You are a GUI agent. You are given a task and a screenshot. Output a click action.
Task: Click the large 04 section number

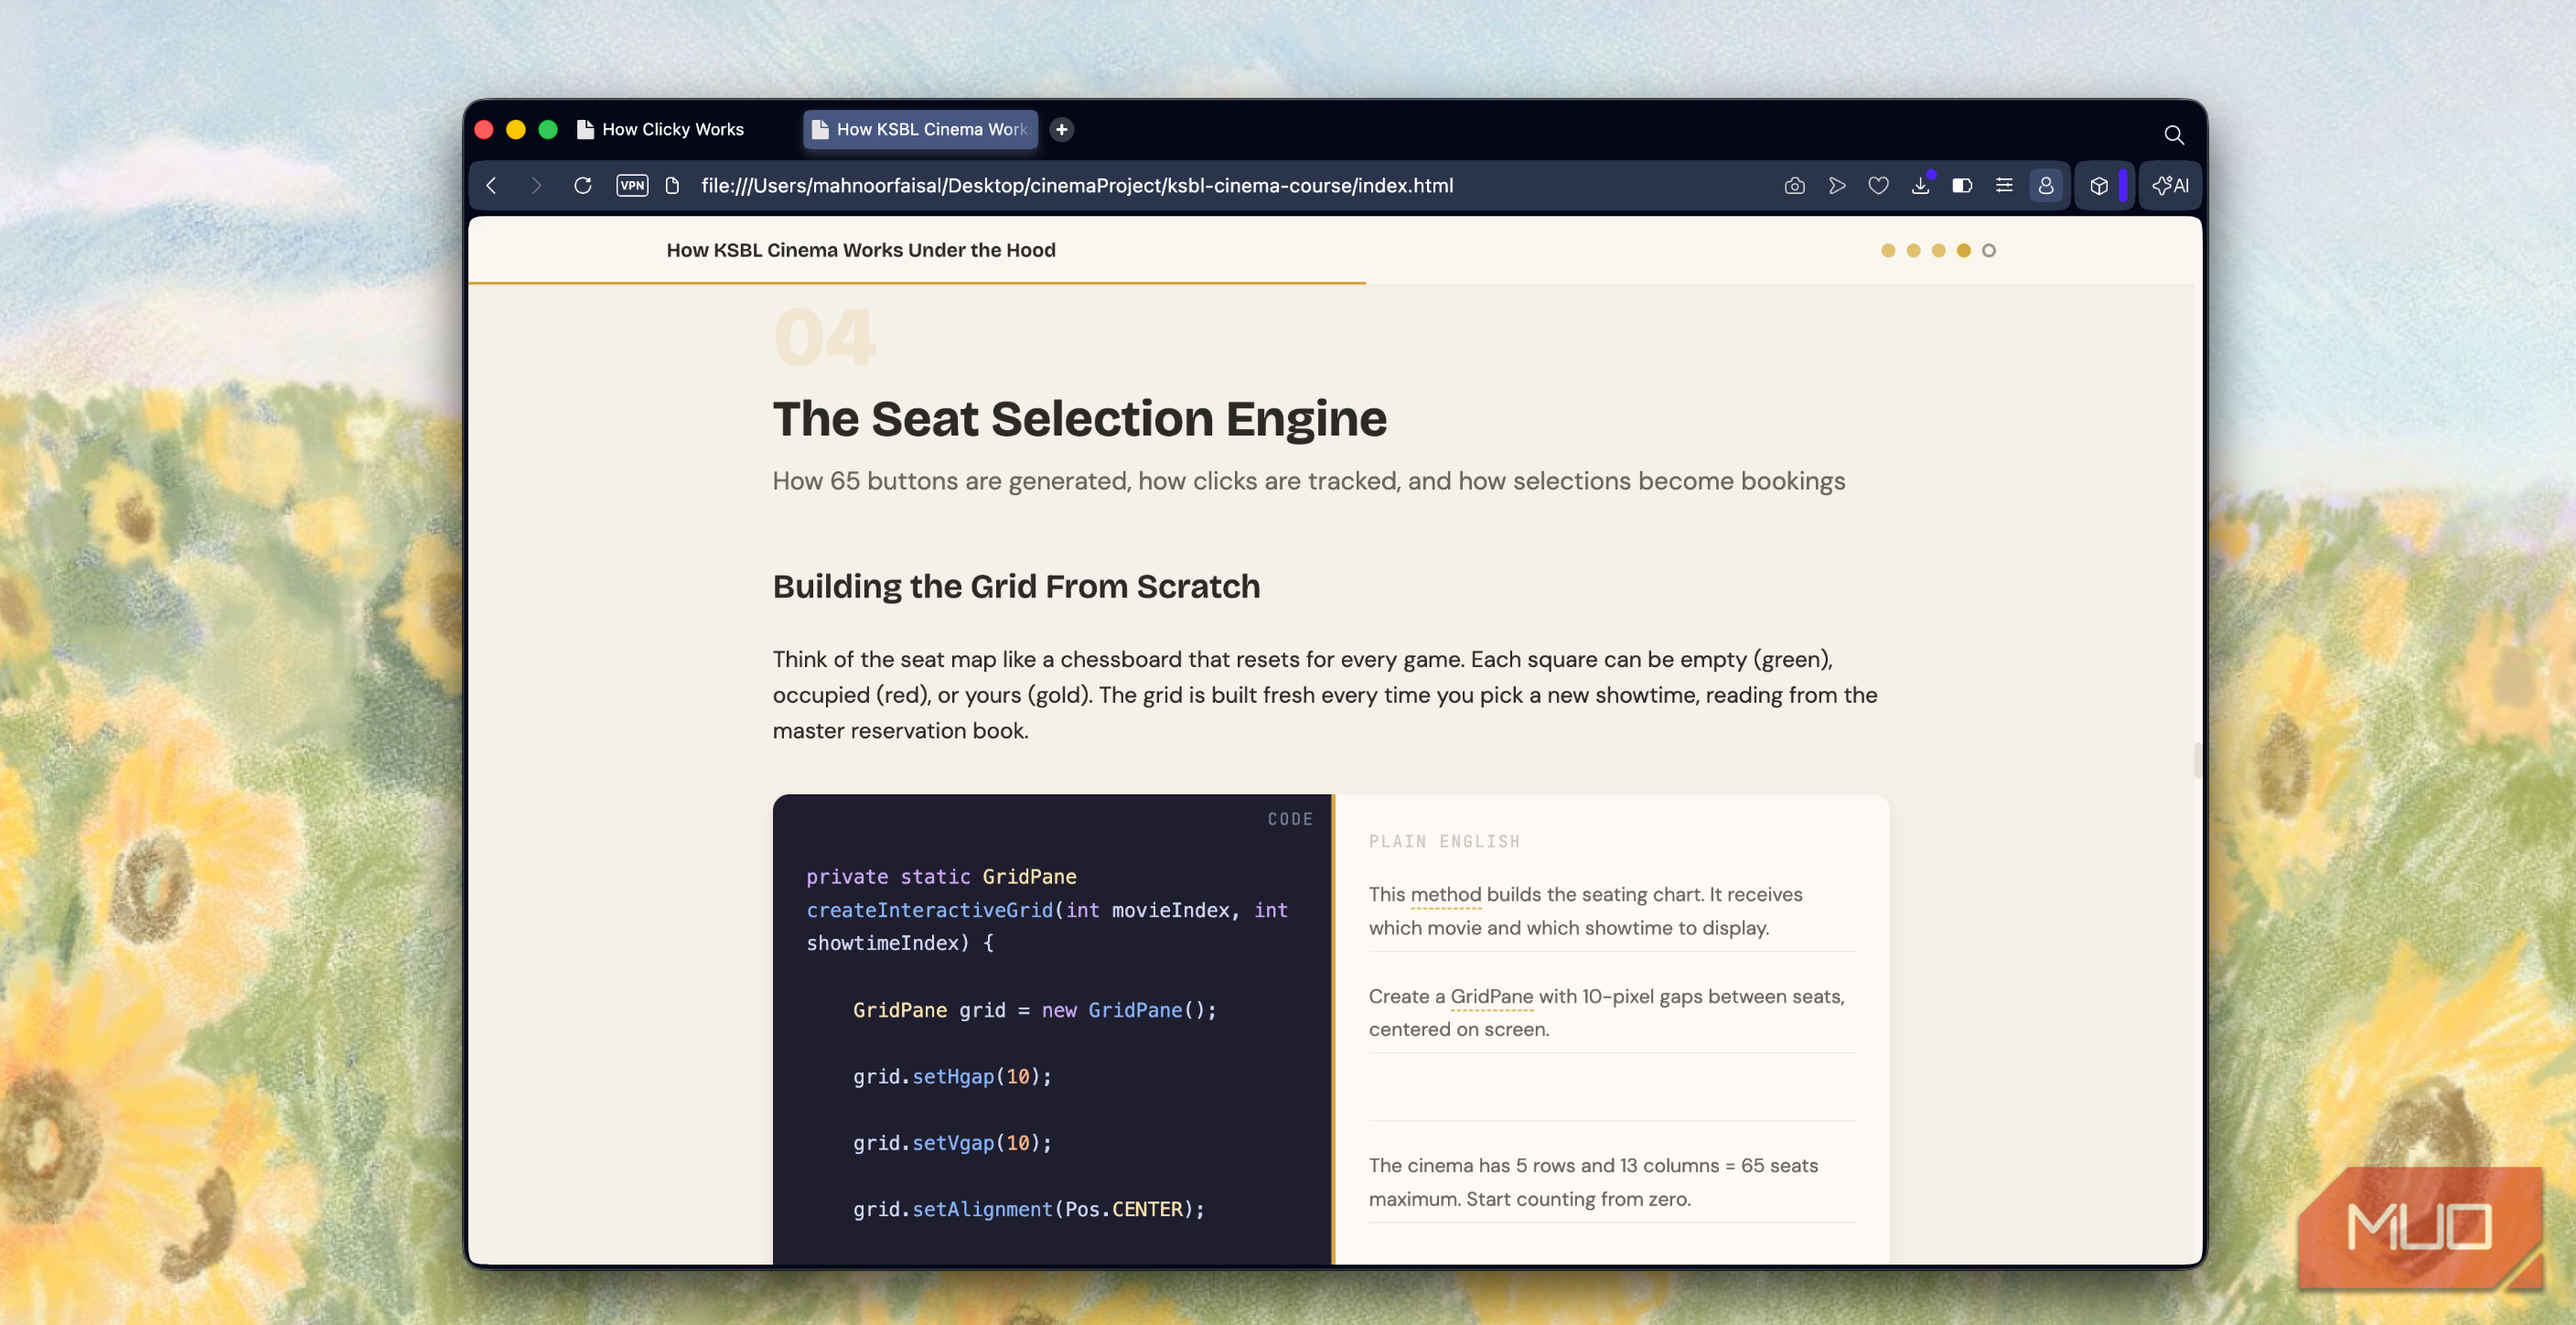click(x=824, y=338)
